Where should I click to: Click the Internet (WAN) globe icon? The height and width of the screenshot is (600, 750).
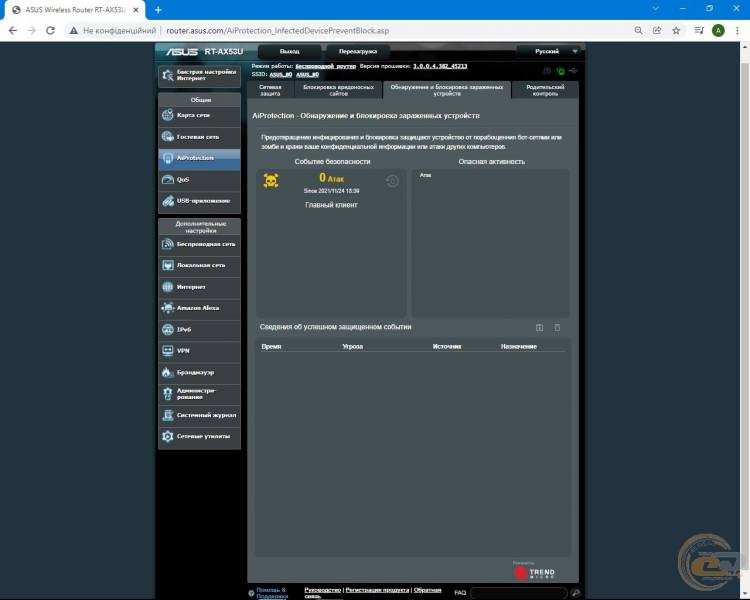click(x=167, y=287)
